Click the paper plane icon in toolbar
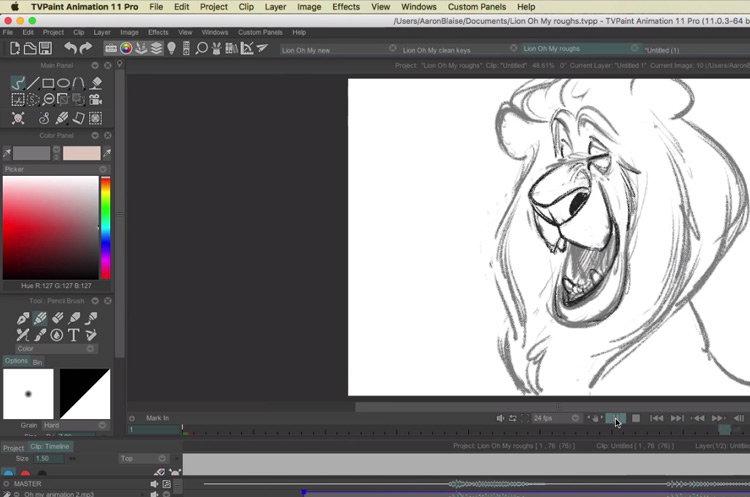The height and width of the screenshot is (497, 750). click(x=262, y=48)
